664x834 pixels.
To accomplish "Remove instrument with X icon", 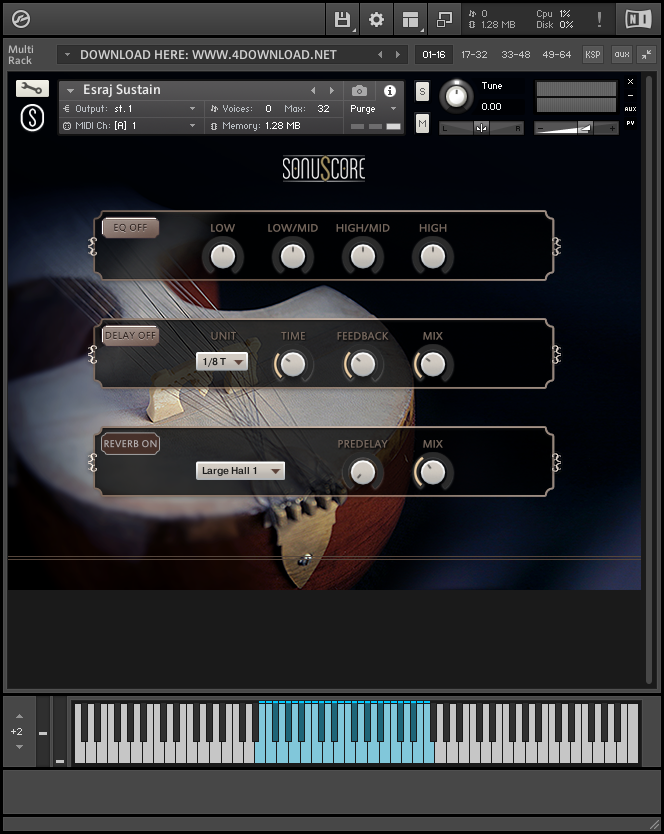I will pyautogui.click(x=630, y=81).
